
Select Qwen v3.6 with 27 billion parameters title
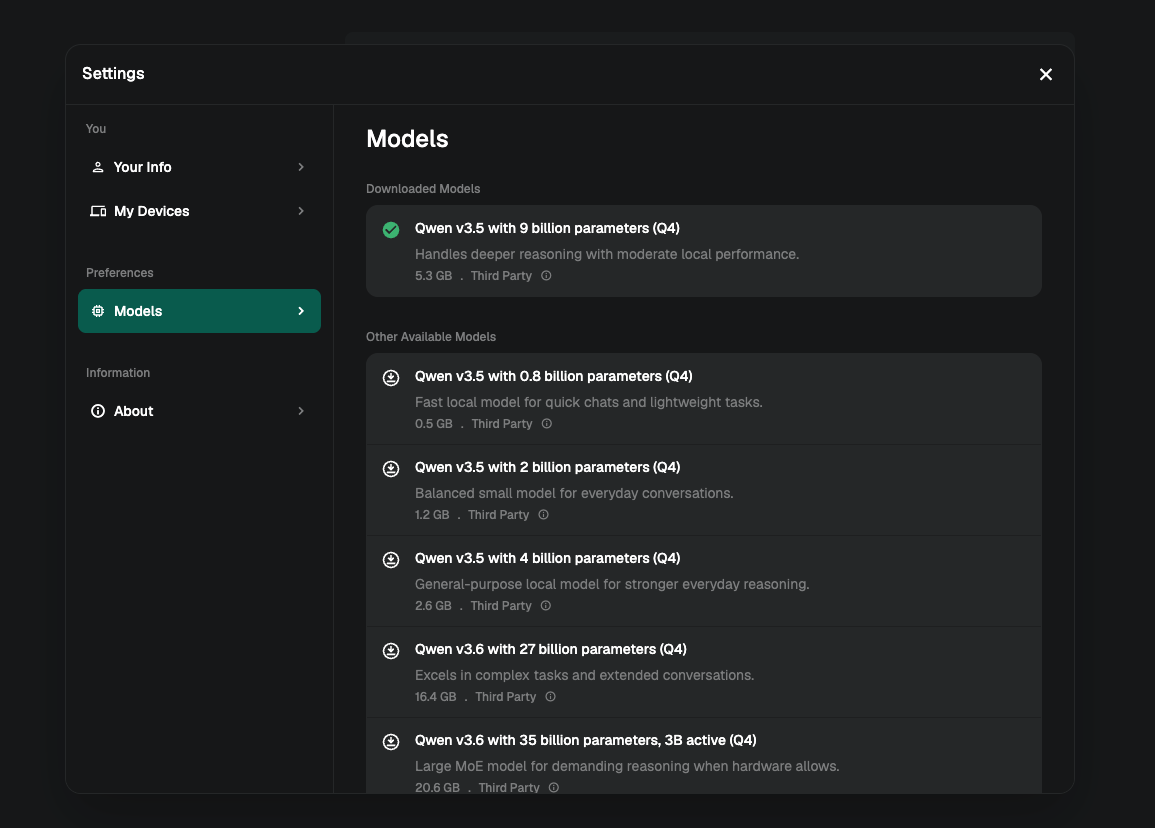tap(551, 649)
